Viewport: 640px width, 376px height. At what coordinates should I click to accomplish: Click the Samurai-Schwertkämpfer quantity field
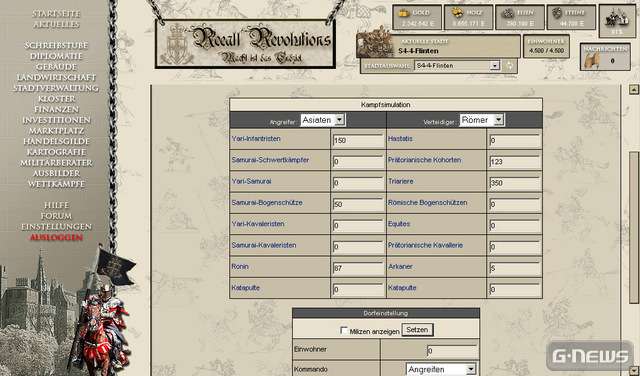click(358, 161)
